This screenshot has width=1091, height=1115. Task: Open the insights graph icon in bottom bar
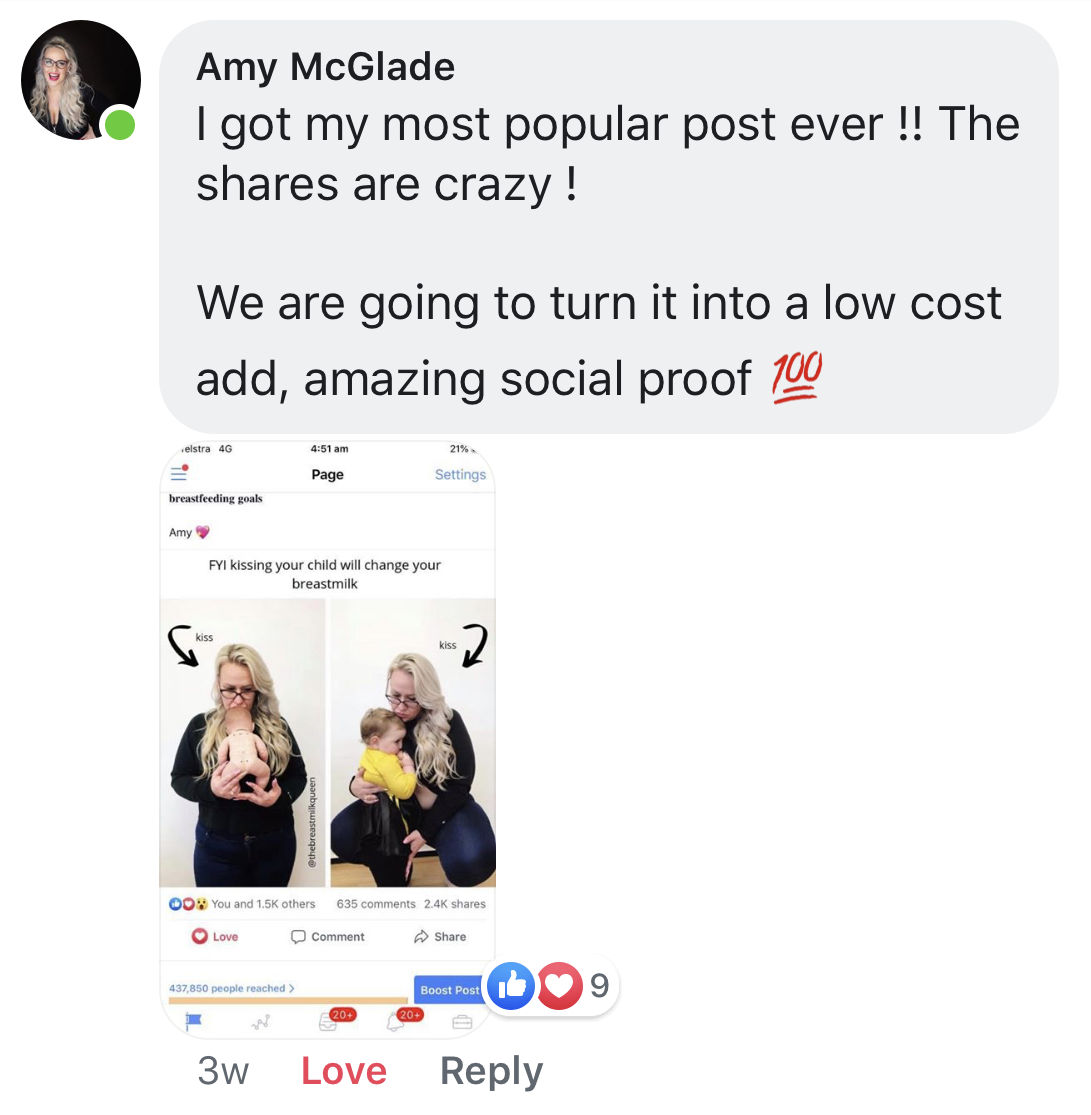[261, 1023]
